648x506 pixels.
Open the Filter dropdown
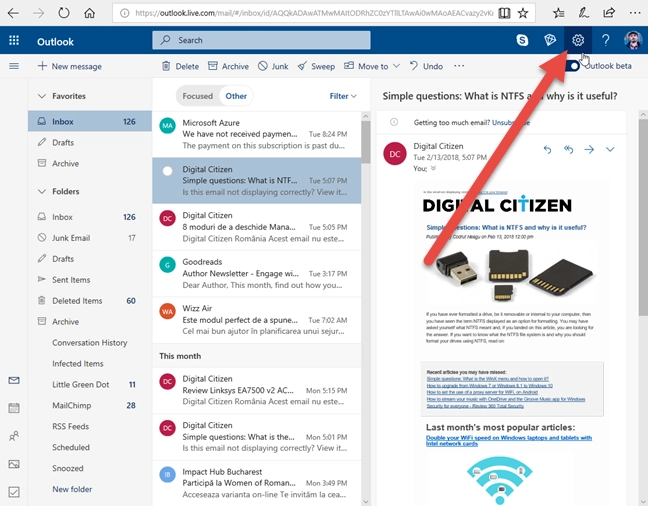click(x=343, y=96)
